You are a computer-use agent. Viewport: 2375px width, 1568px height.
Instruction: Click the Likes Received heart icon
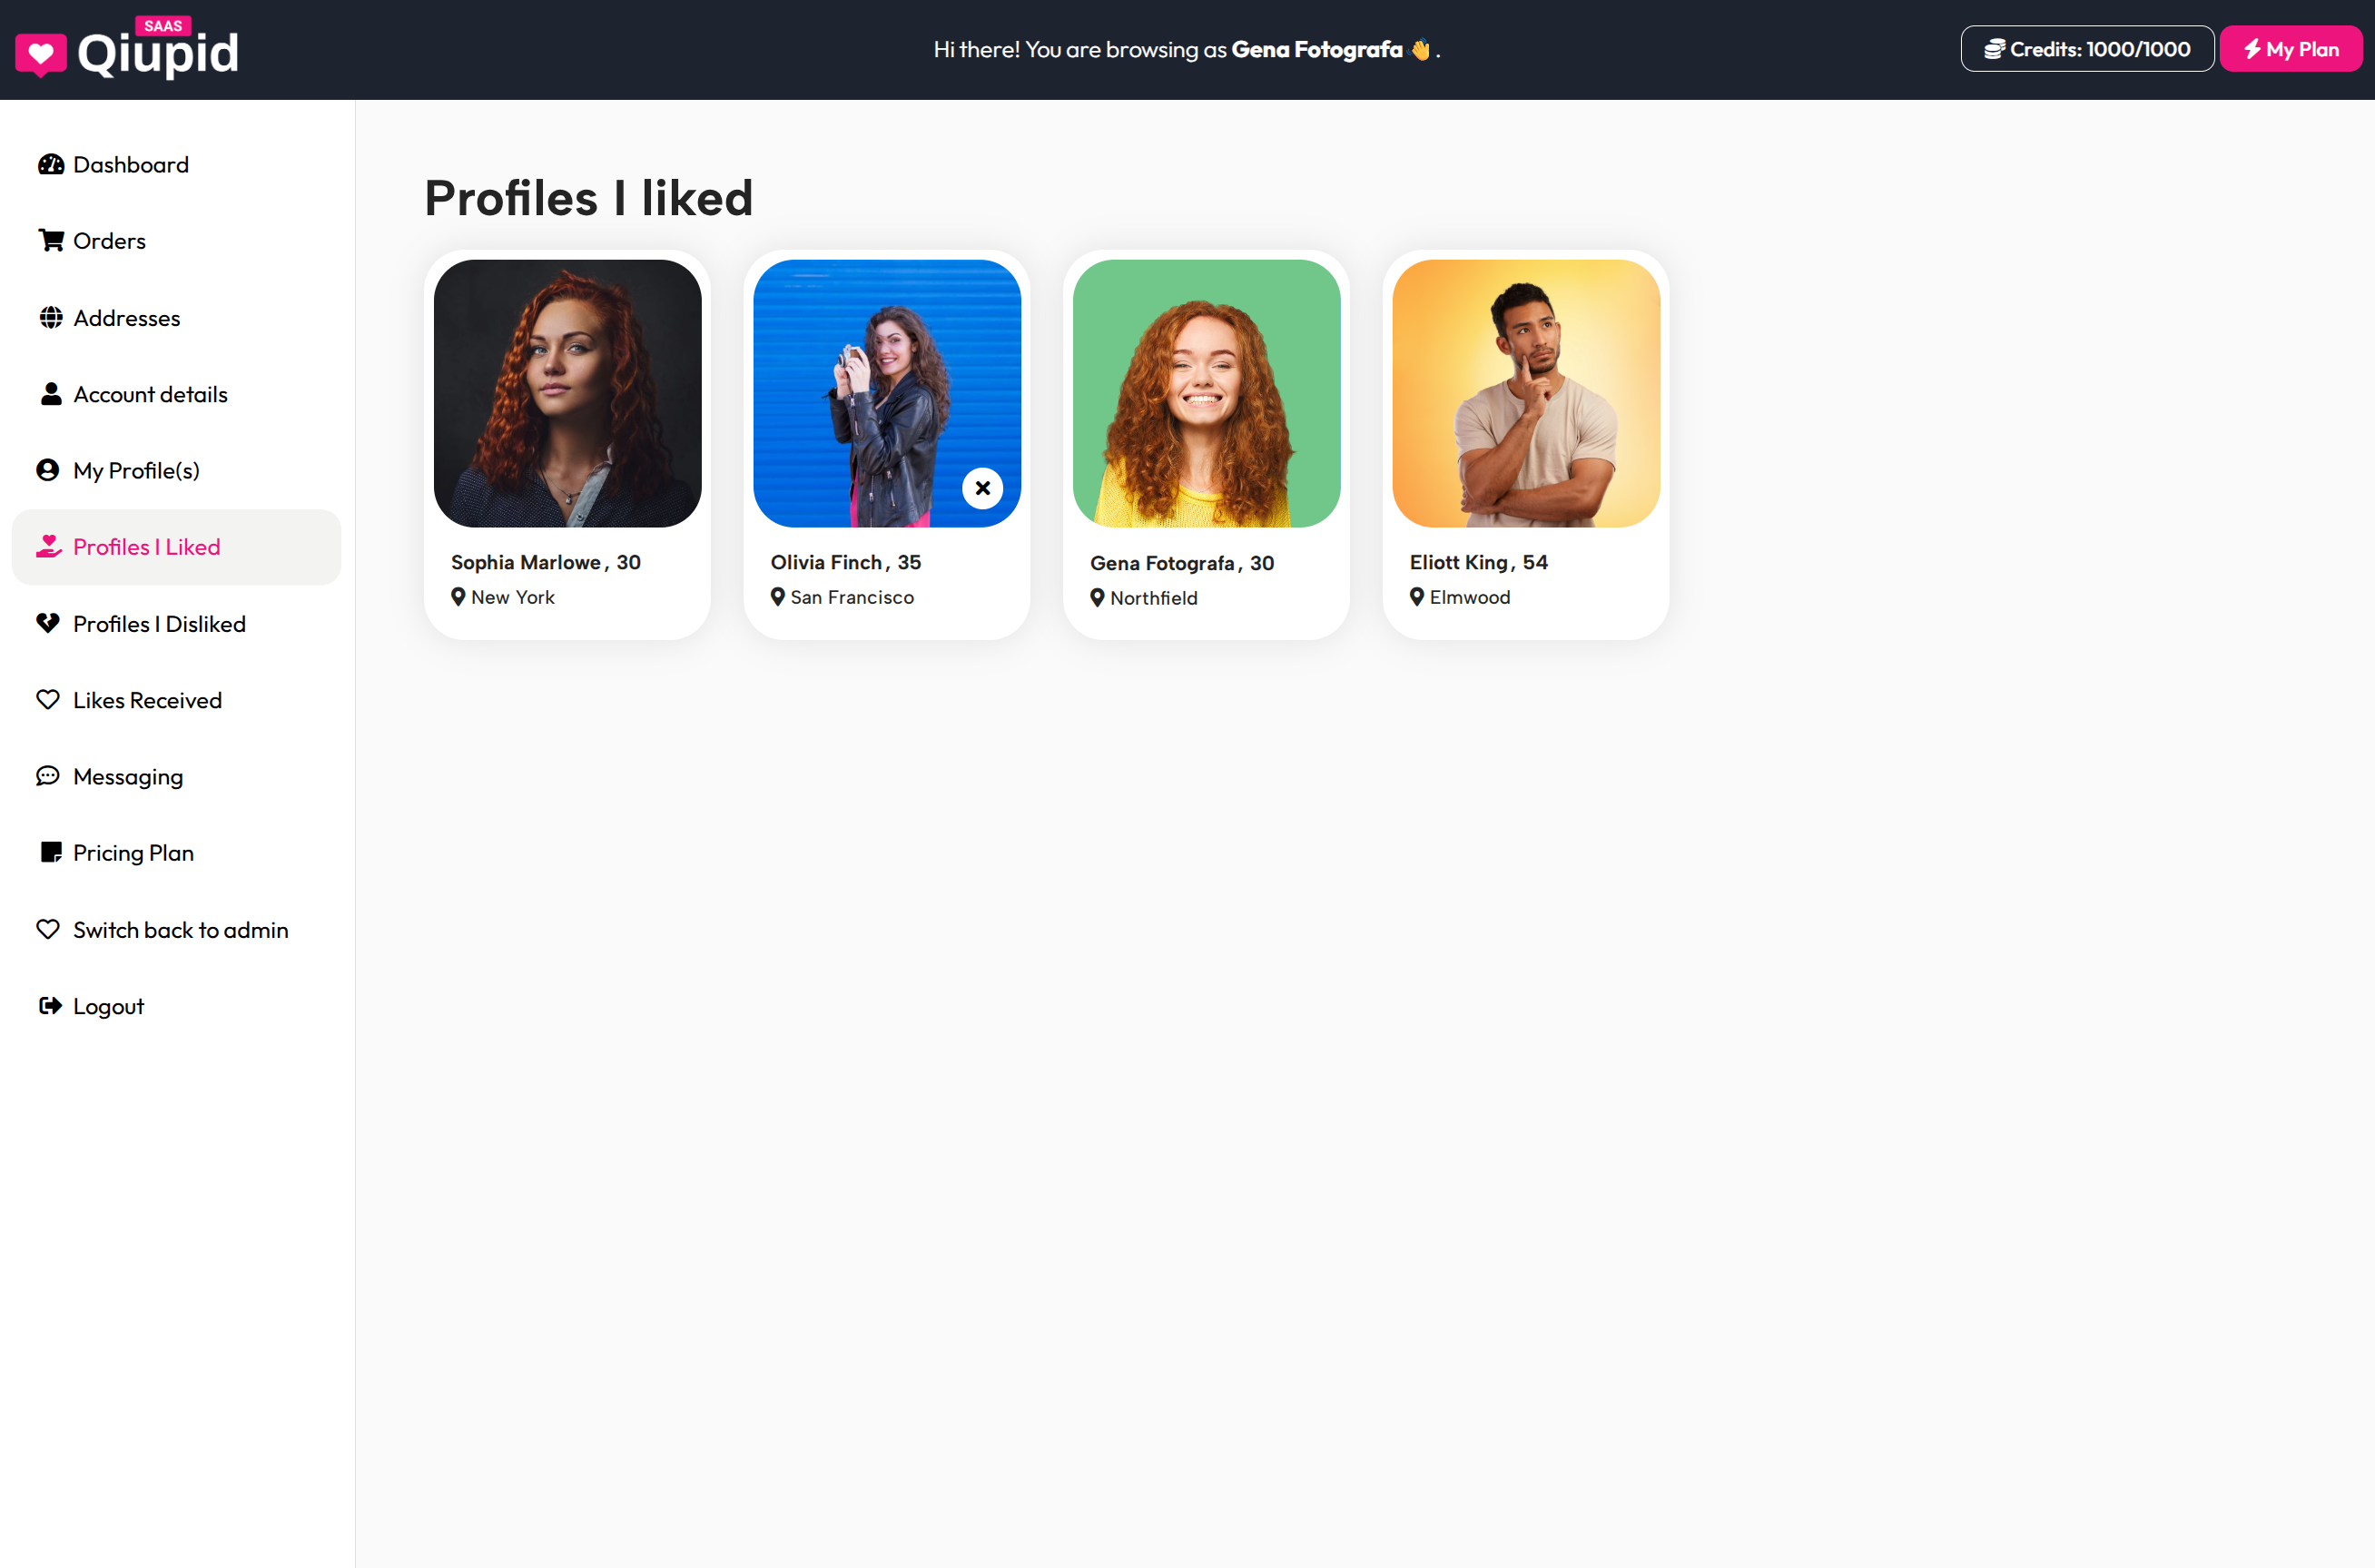coord(50,700)
